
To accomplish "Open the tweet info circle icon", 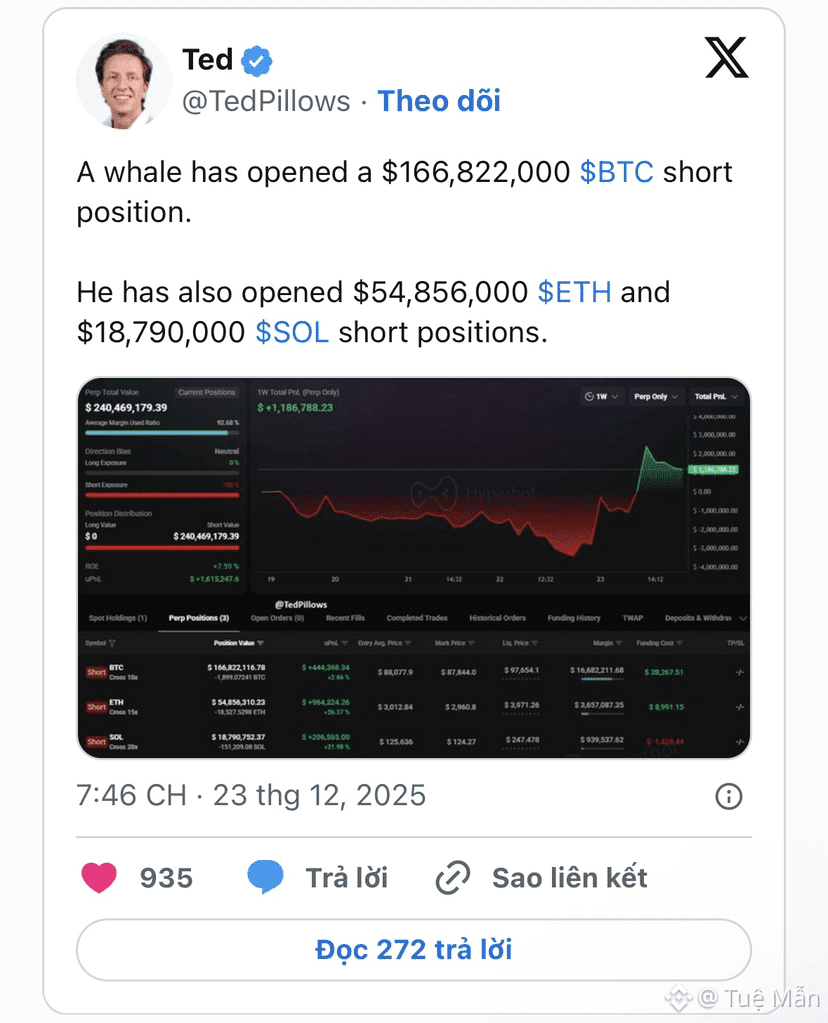I will pos(729,796).
